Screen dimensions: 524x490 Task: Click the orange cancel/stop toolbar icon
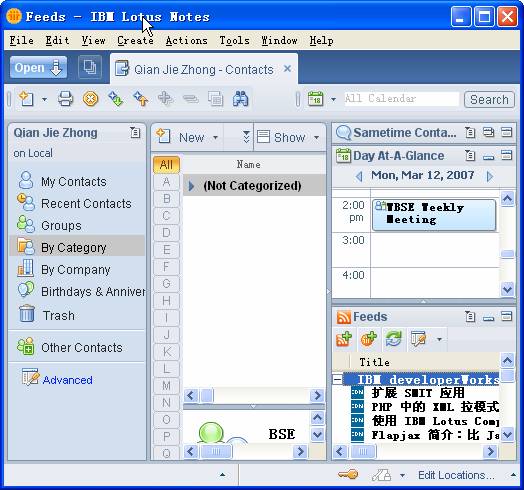(90, 99)
